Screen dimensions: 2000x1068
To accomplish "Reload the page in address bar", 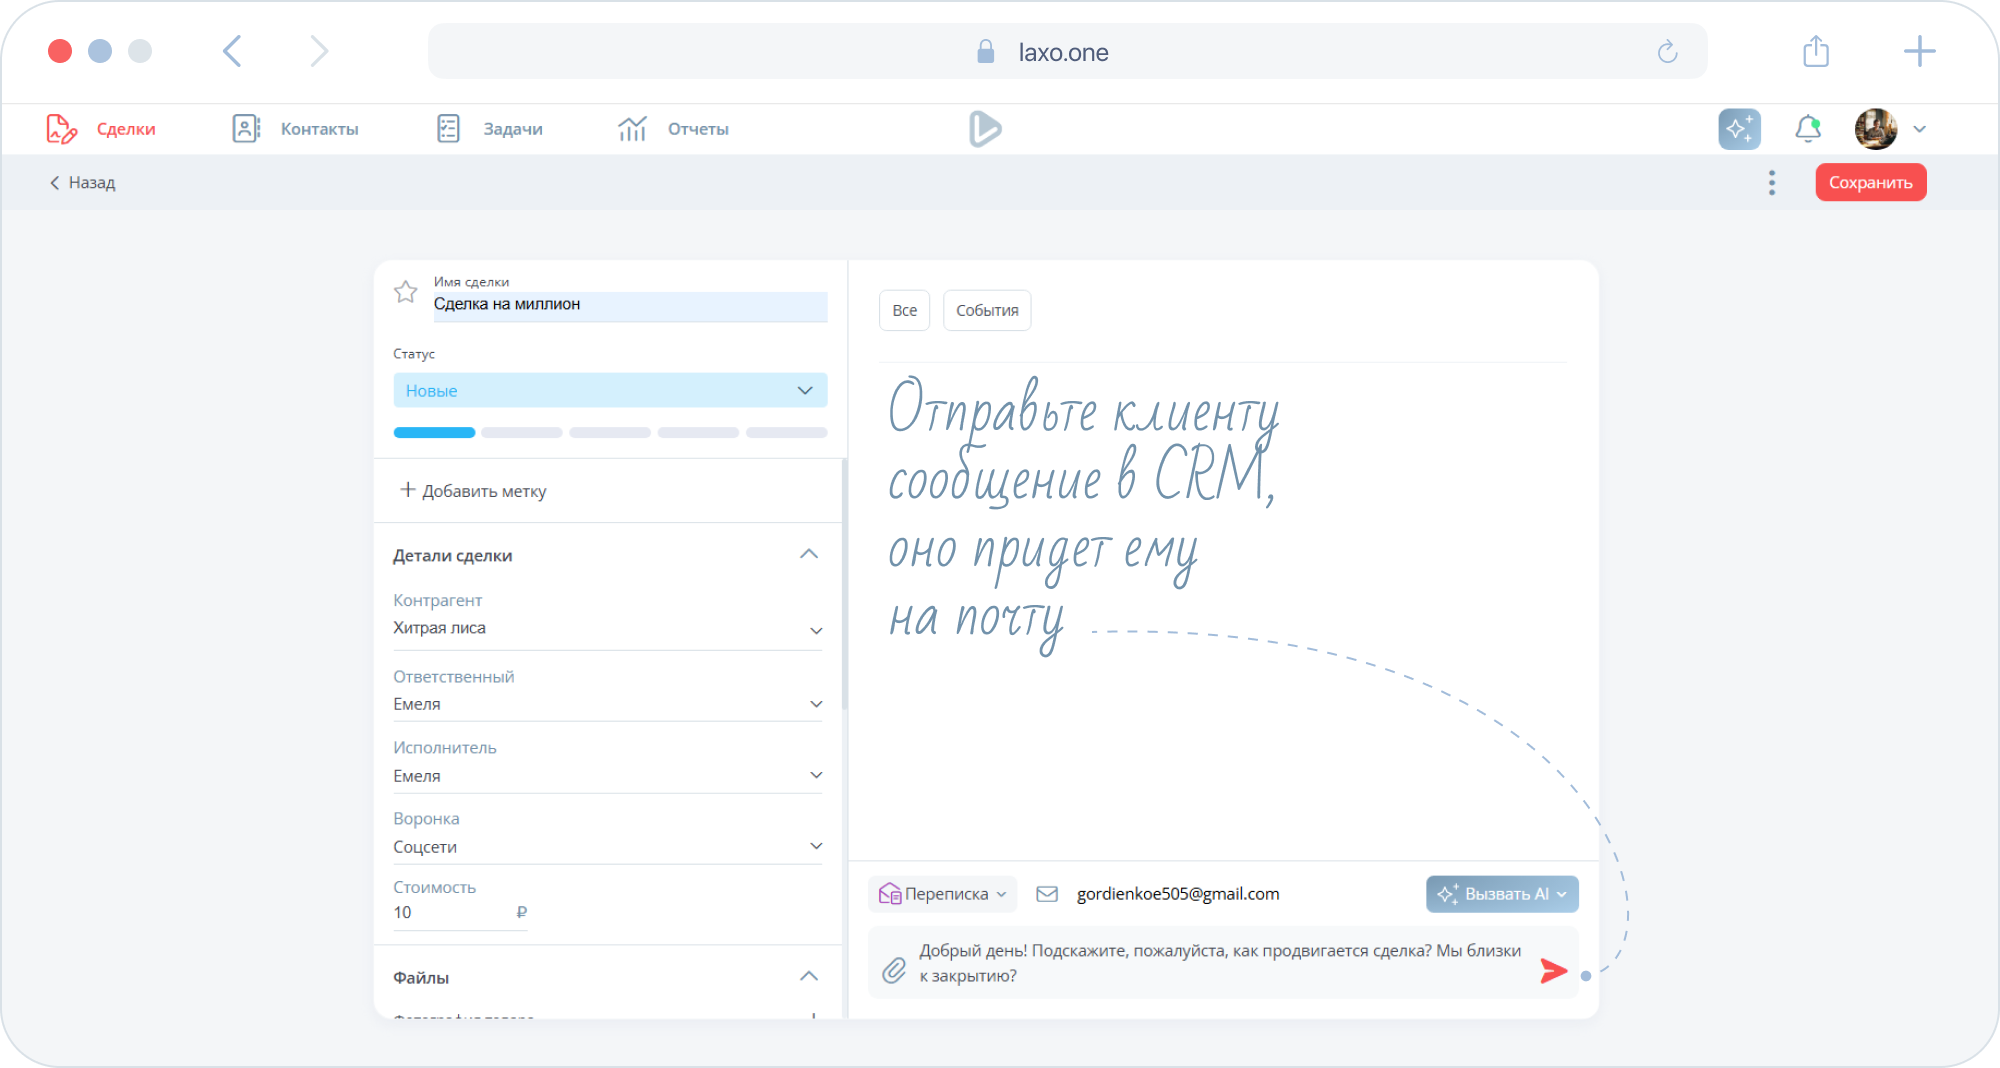I will (1667, 52).
